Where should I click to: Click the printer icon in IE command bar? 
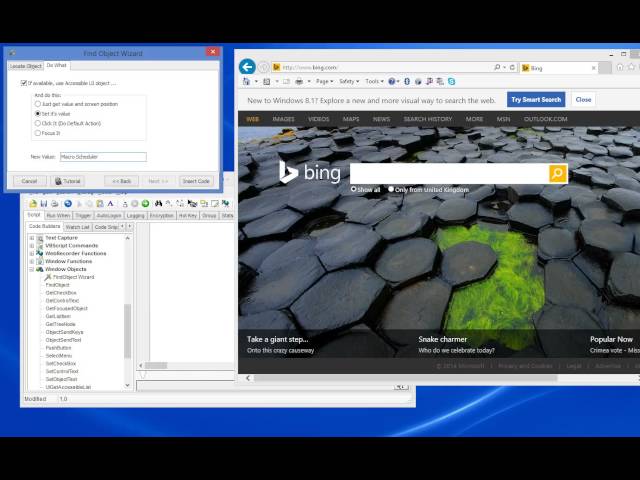point(299,82)
